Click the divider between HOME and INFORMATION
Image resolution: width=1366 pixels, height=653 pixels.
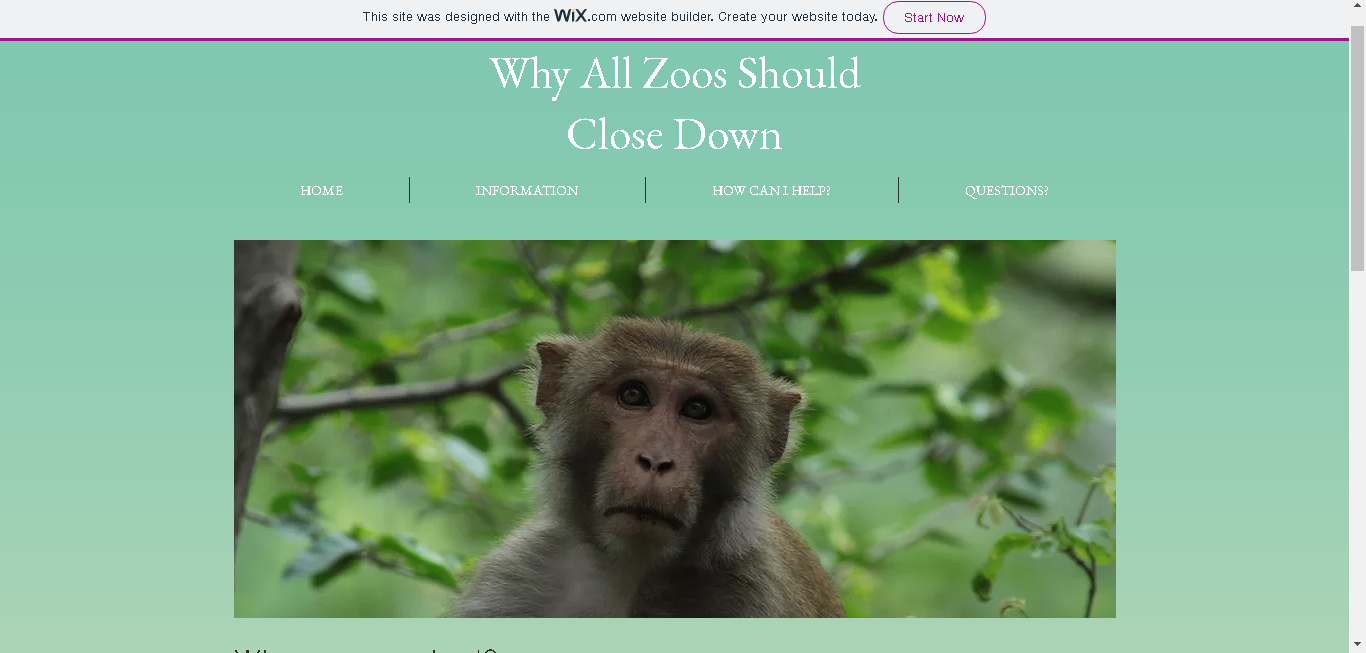(409, 190)
